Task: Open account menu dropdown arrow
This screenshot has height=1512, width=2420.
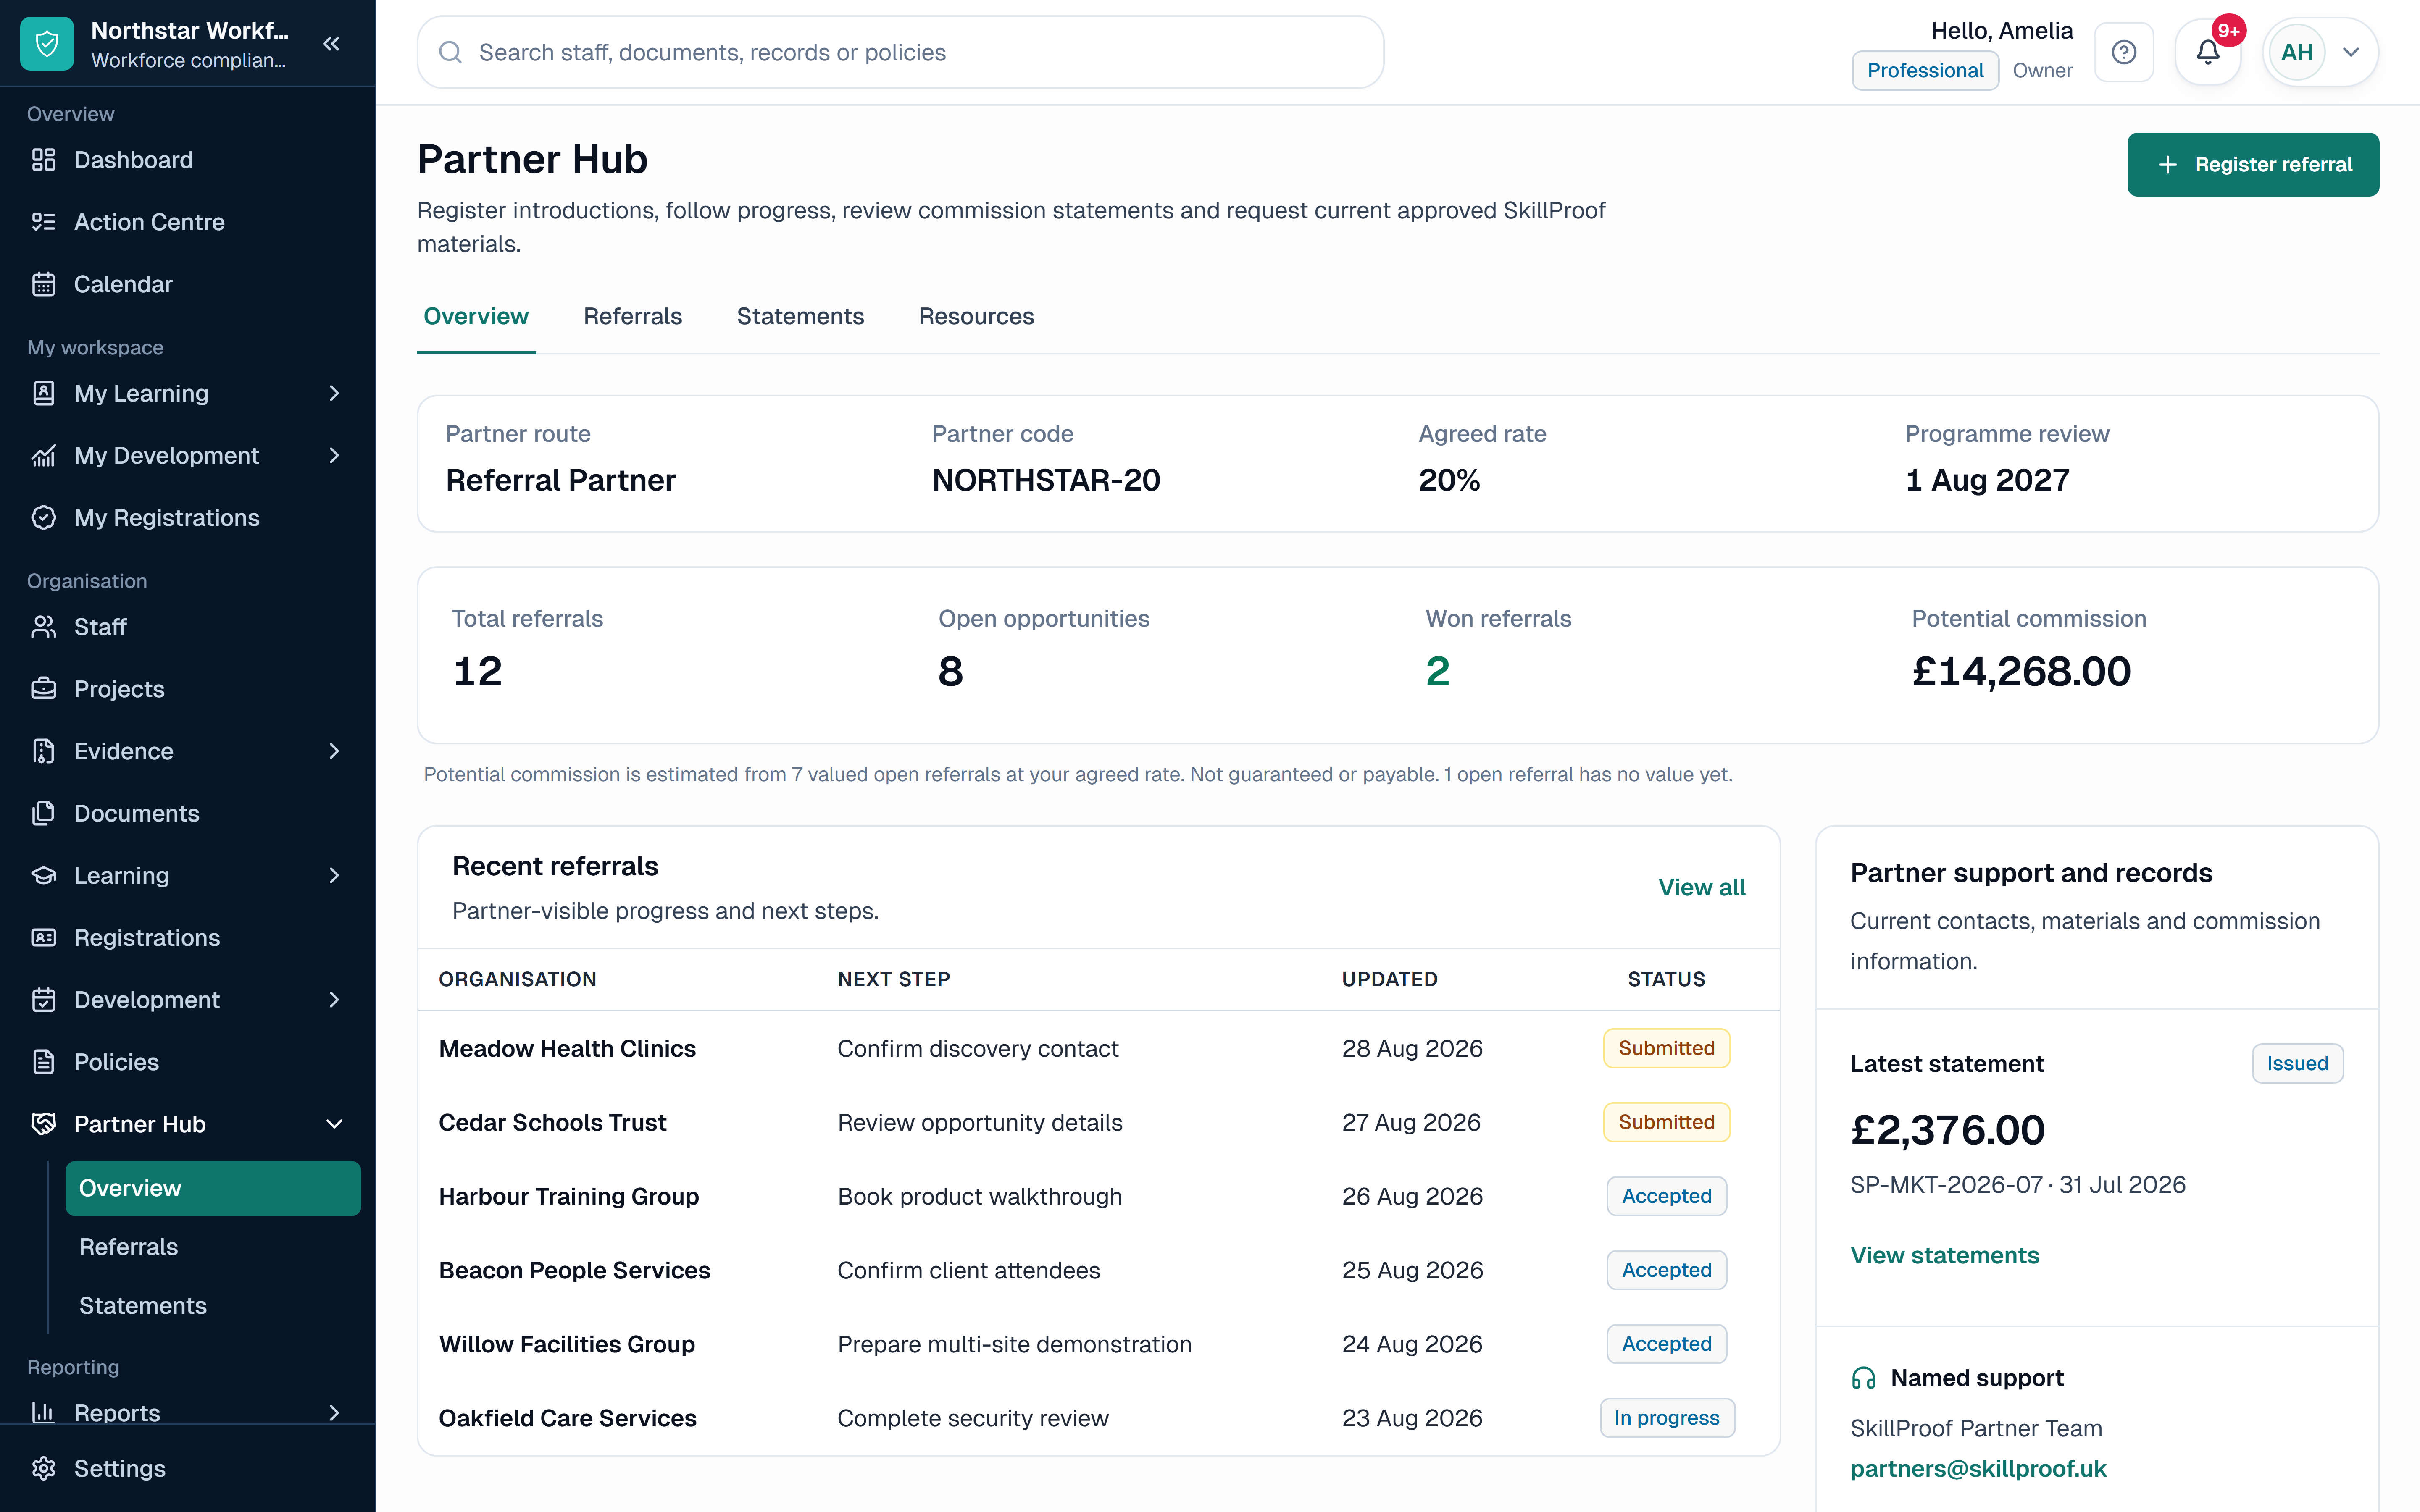Action: 2351,52
